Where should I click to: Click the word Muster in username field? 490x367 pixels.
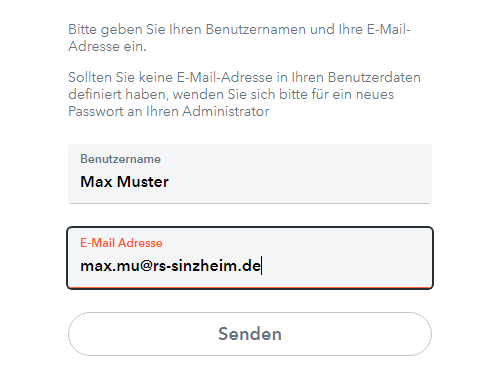tap(143, 182)
